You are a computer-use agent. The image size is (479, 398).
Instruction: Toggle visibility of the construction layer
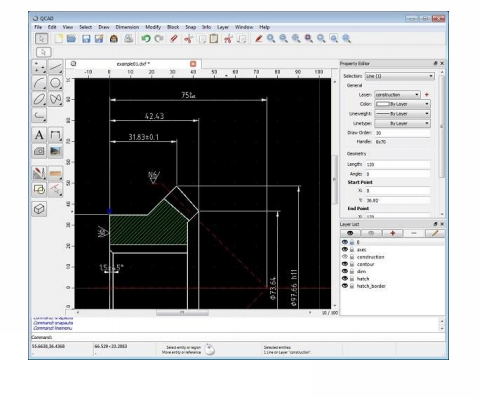click(x=345, y=257)
